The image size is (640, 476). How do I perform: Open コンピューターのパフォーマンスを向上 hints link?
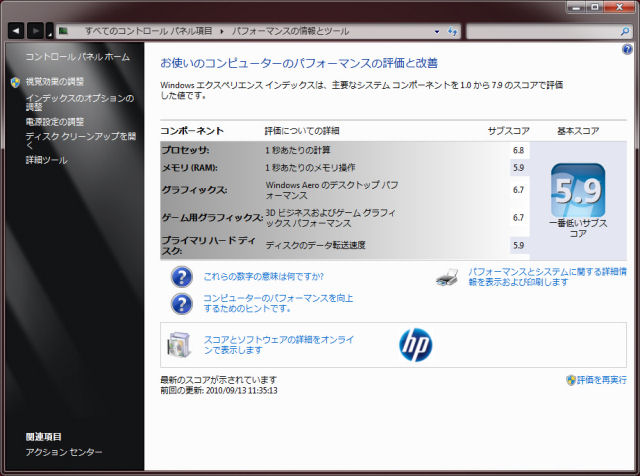click(x=278, y=303)
